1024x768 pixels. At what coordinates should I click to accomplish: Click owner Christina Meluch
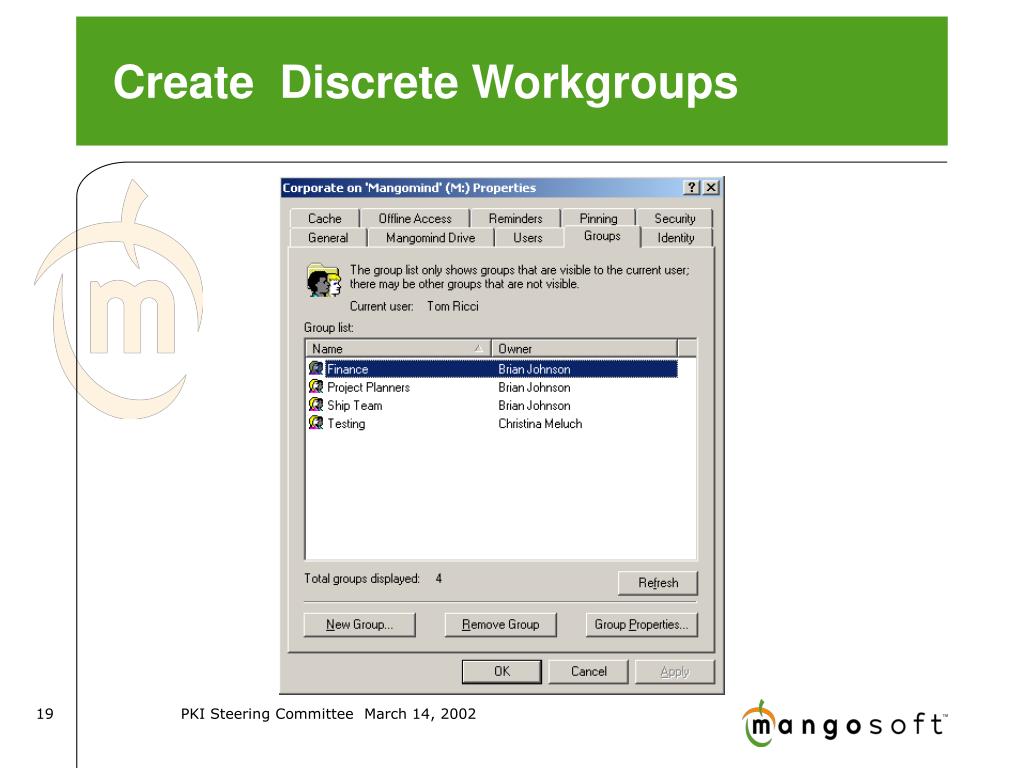click(x=540, y=424)
